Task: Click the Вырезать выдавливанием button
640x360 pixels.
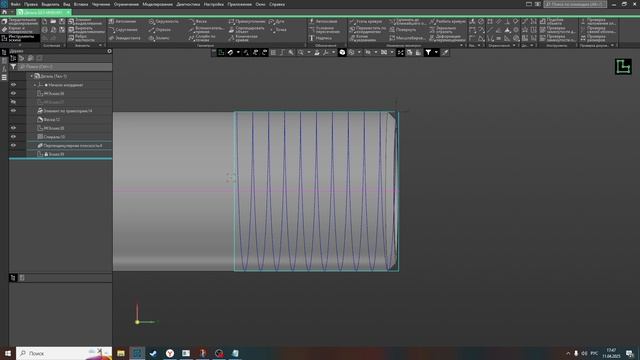Action: [x=86, y=30]
